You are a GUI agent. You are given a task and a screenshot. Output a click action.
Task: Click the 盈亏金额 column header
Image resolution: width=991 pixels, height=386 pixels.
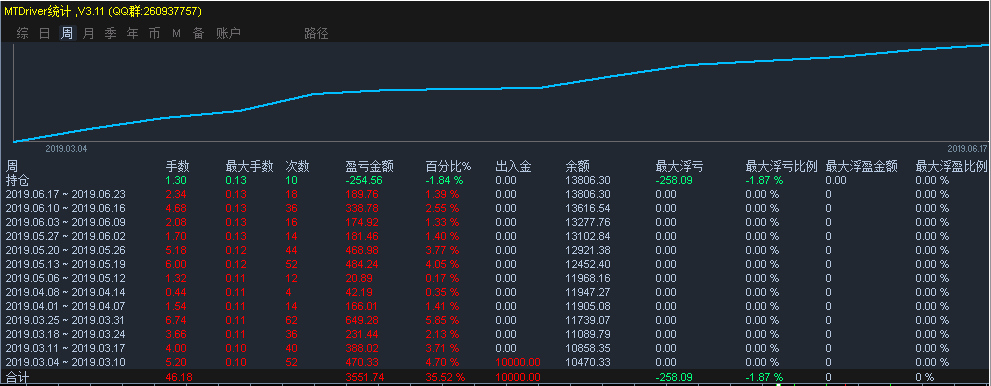pyautogui.click(x=370, y=167)
